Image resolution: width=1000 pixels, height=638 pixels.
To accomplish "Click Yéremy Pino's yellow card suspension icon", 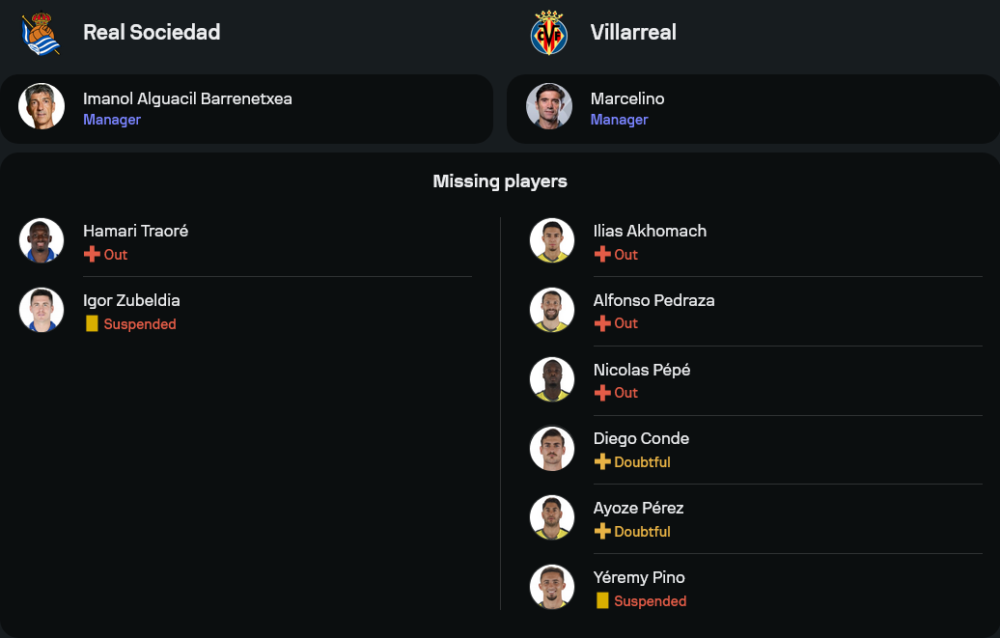I will [x=602, y=601].
